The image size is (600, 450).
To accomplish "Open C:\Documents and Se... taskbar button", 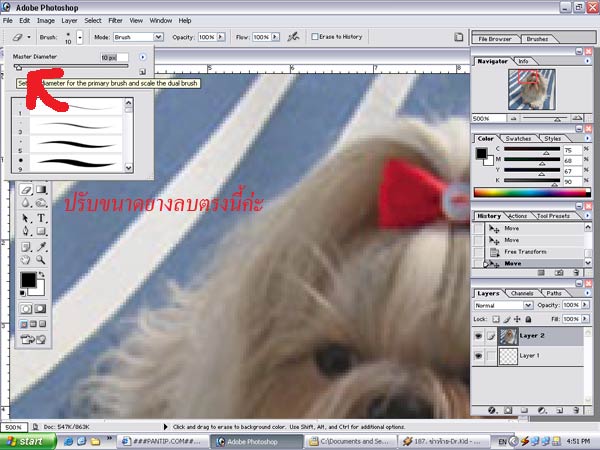I will click(351, 442).
